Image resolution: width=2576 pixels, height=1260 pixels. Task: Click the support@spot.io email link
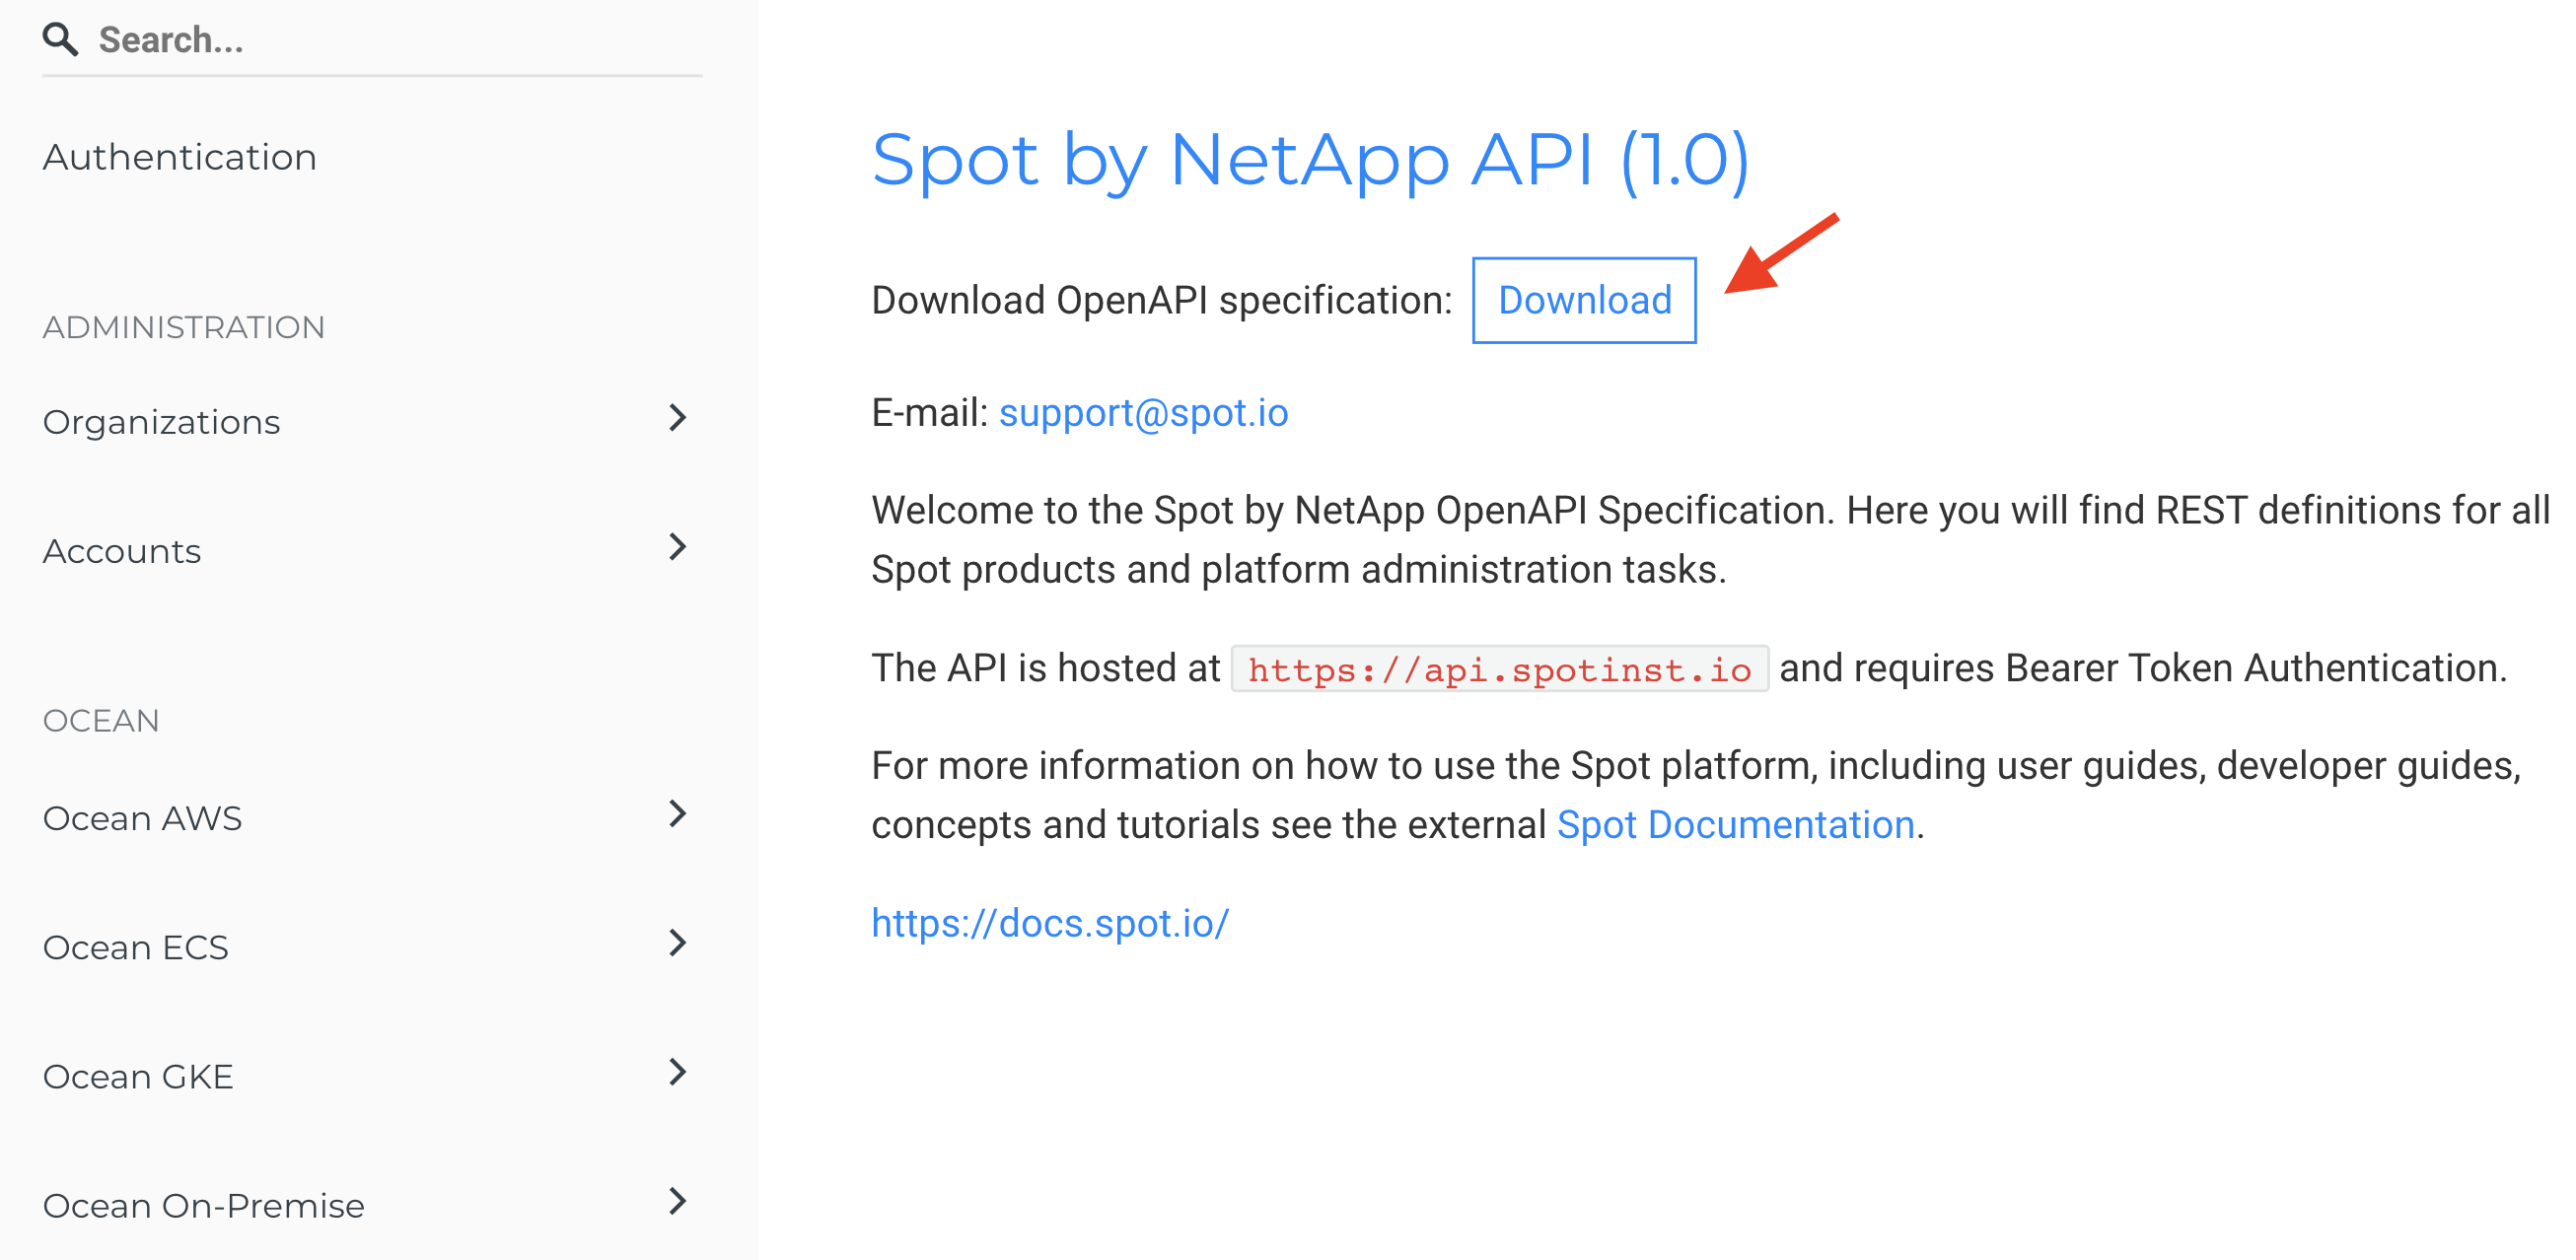click(x=1143, y=413)
